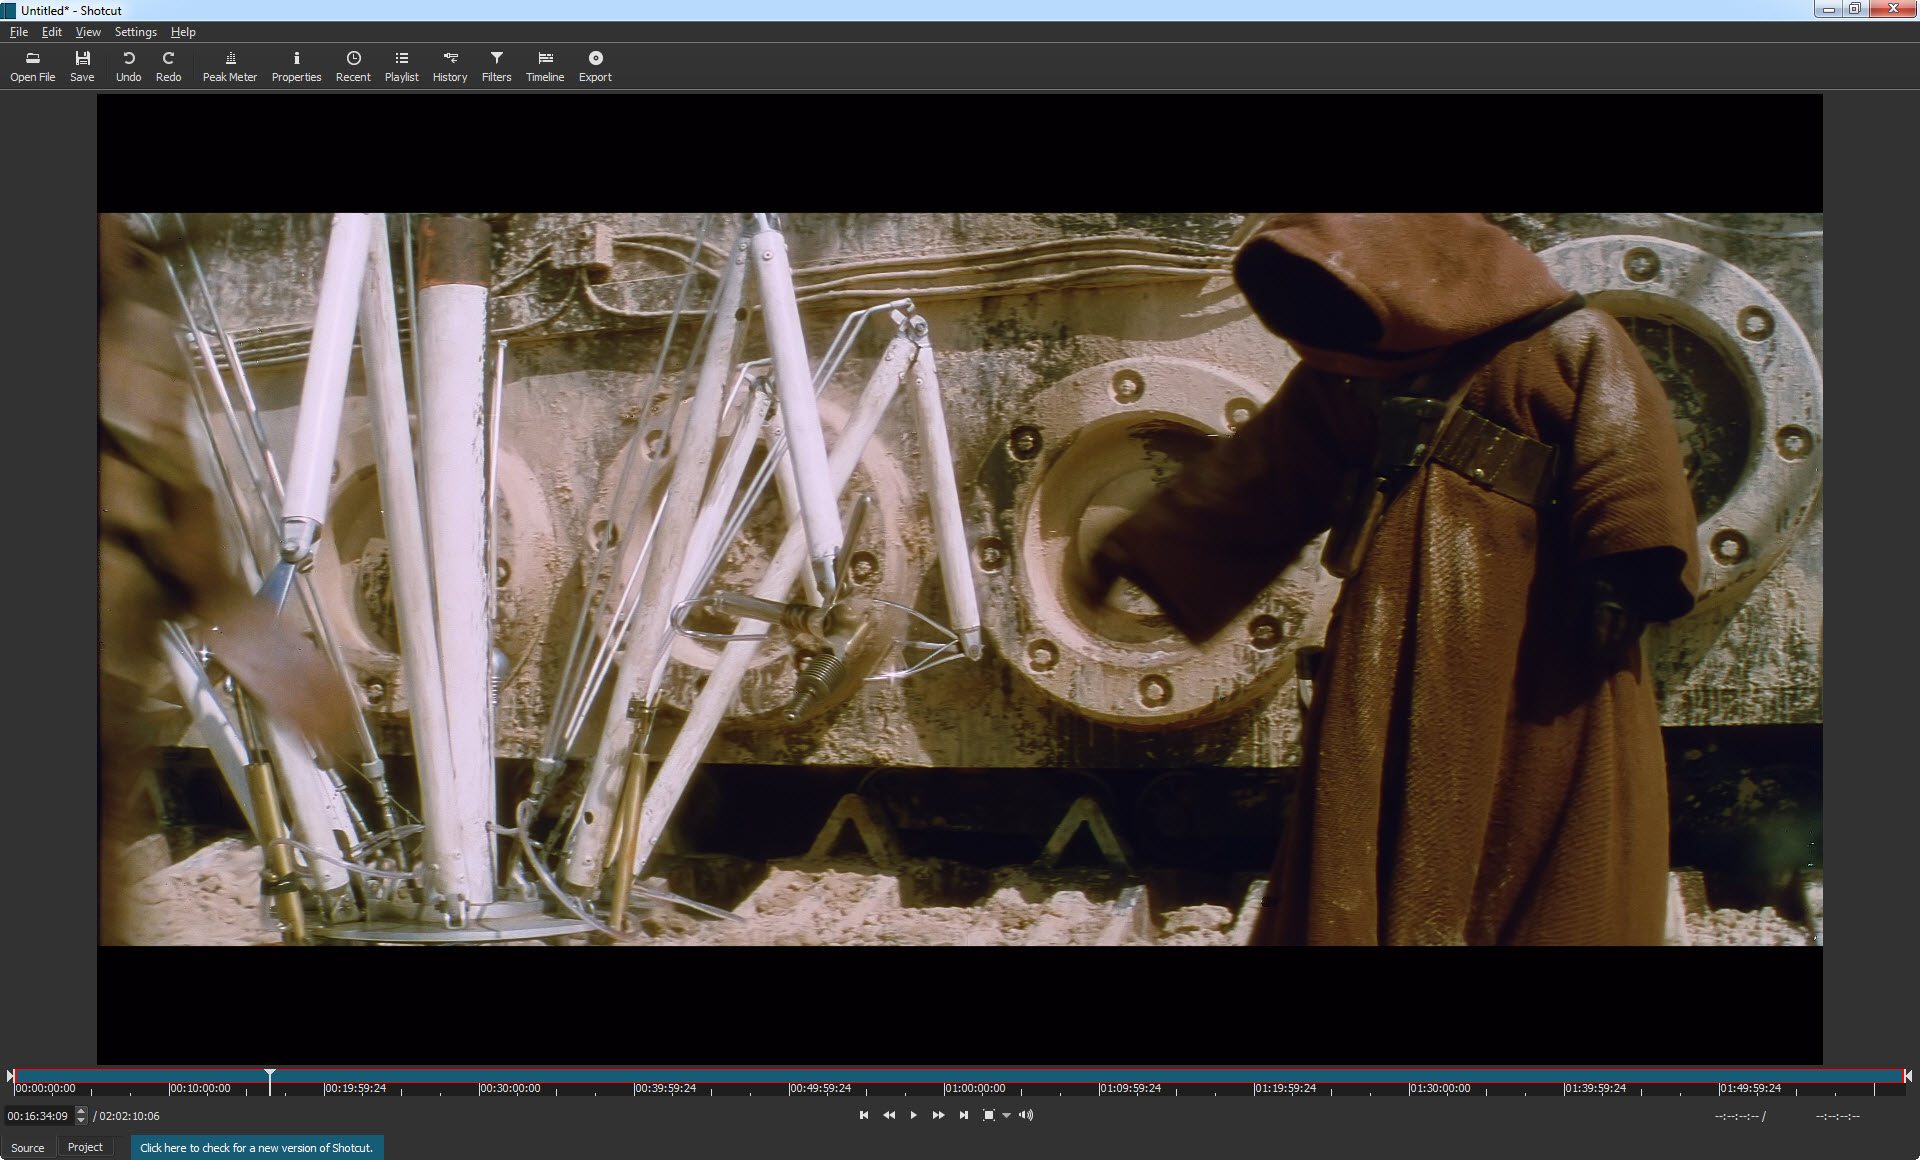Image resolution: width=1920 pixels, height=1160 pixels.
Task: Click the in-point marker at scrubber start
Action: tap(10, 1076)
